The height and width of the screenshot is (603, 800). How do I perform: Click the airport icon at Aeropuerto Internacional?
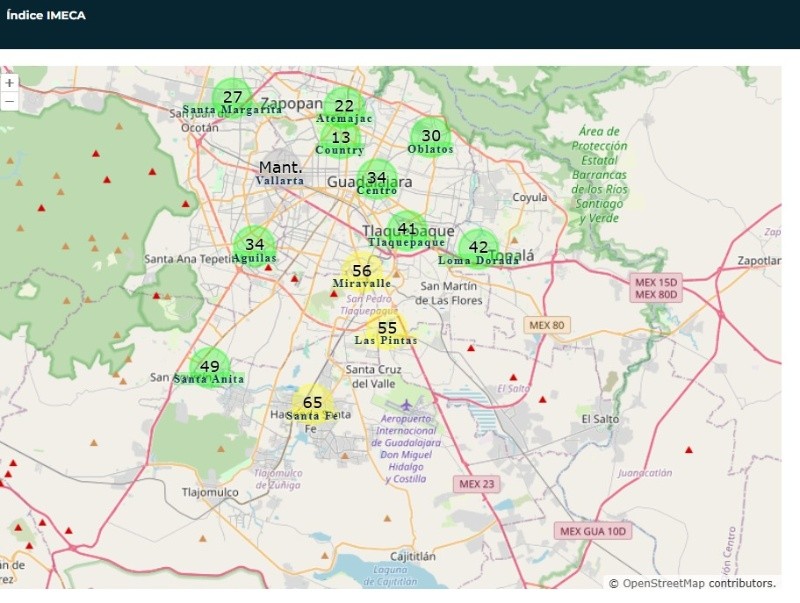pos(404,402)
